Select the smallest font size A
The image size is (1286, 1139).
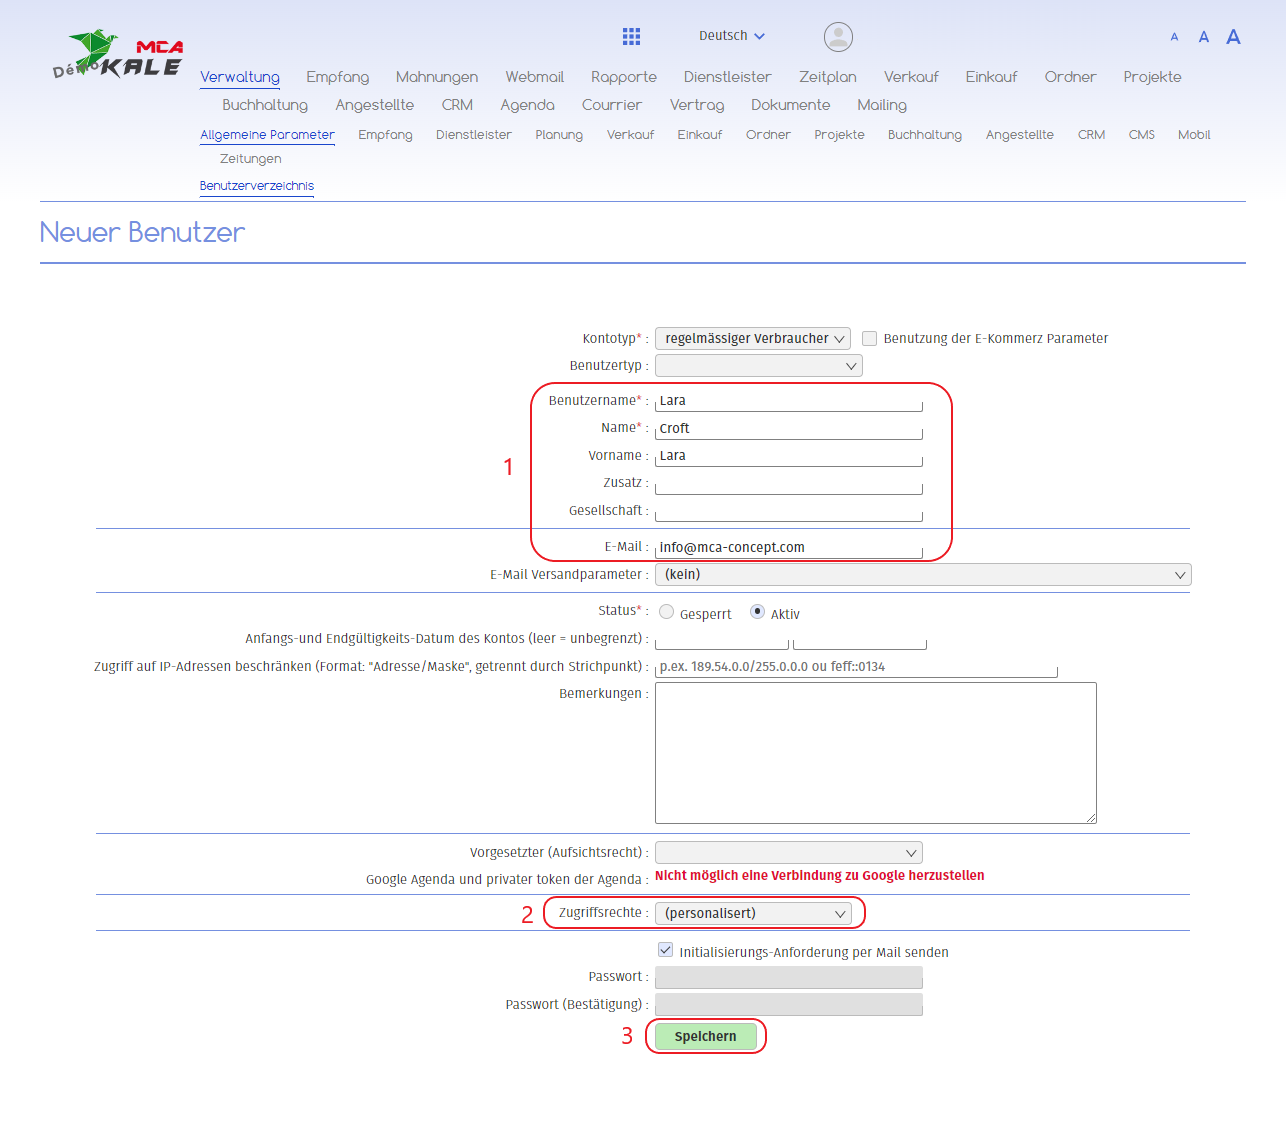pyautogui.click(x=1174, y=37)
